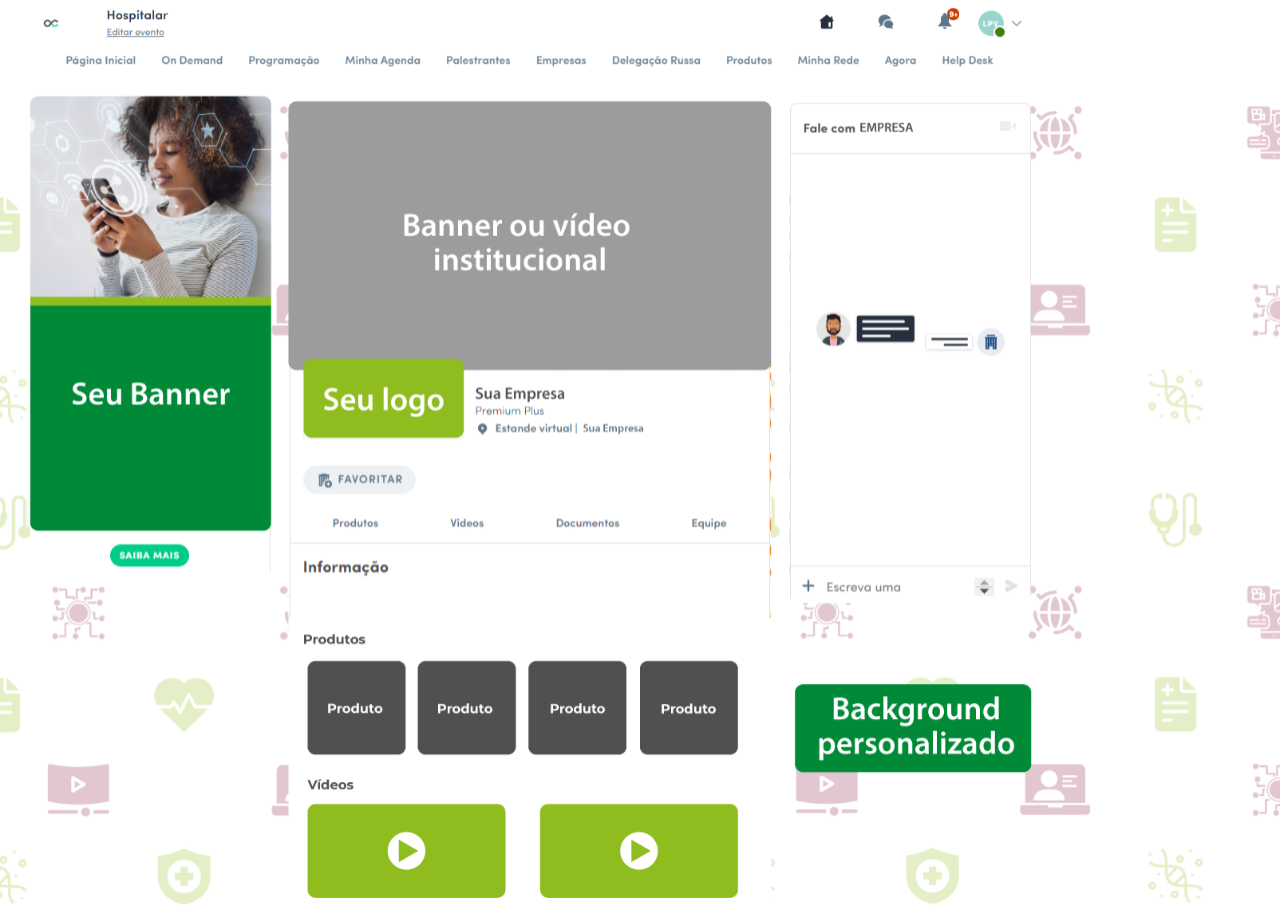Click the location pin icon by Estande virtual
Screen dimensions: 1280x909
[x=482, y=428]
